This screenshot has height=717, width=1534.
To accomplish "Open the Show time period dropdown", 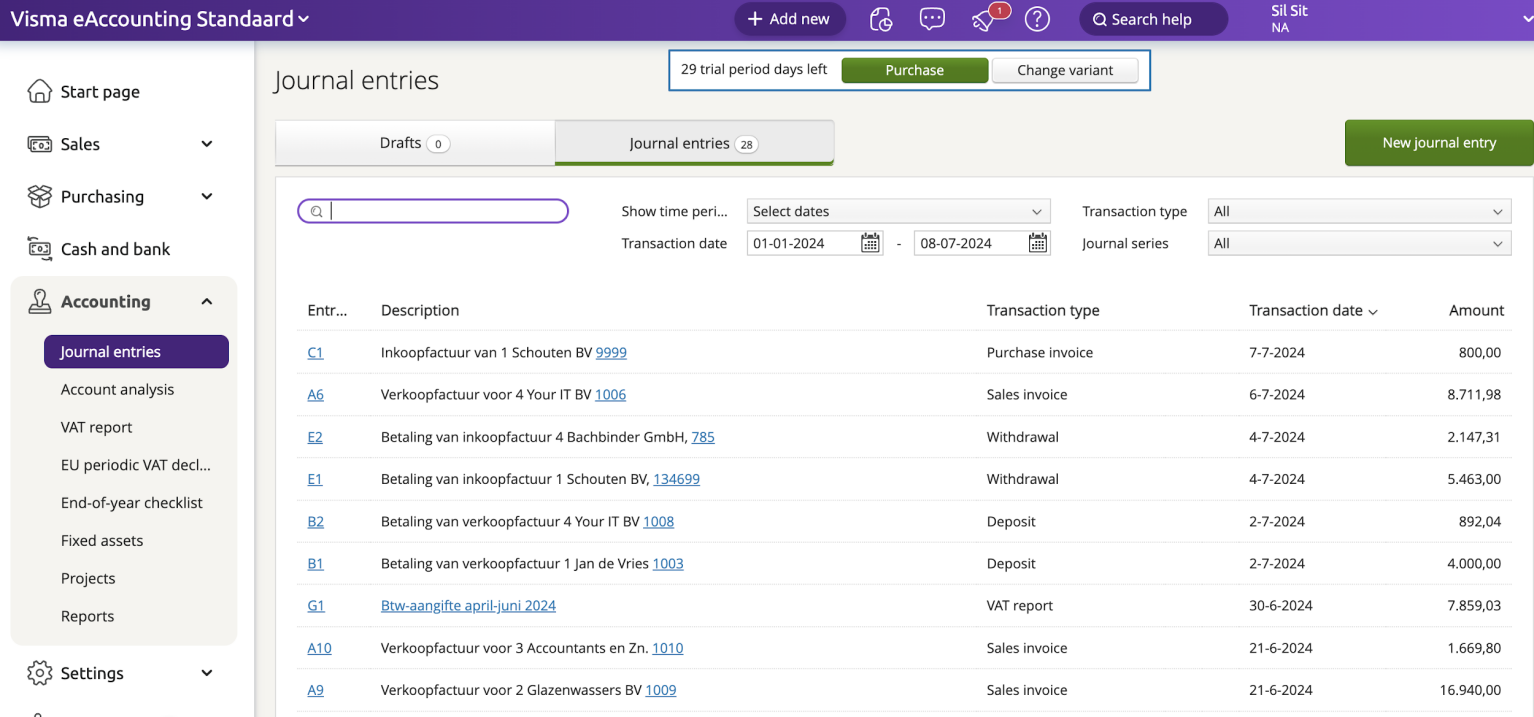I will pos(897,211).
